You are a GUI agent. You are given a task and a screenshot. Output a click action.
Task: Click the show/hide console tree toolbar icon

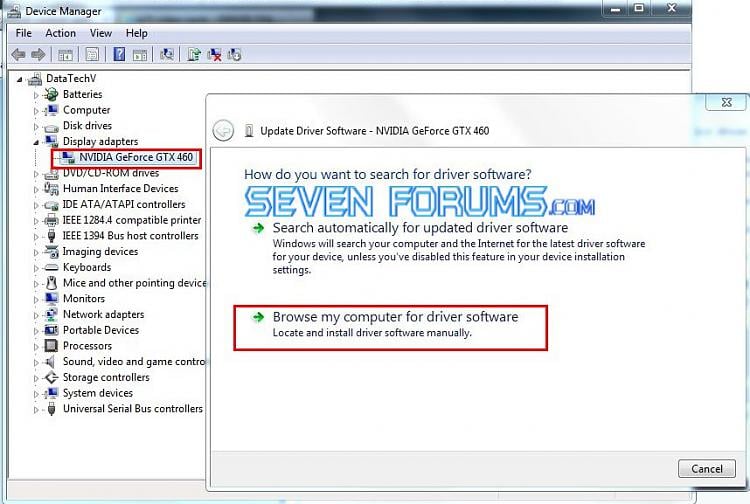point(65,55)
